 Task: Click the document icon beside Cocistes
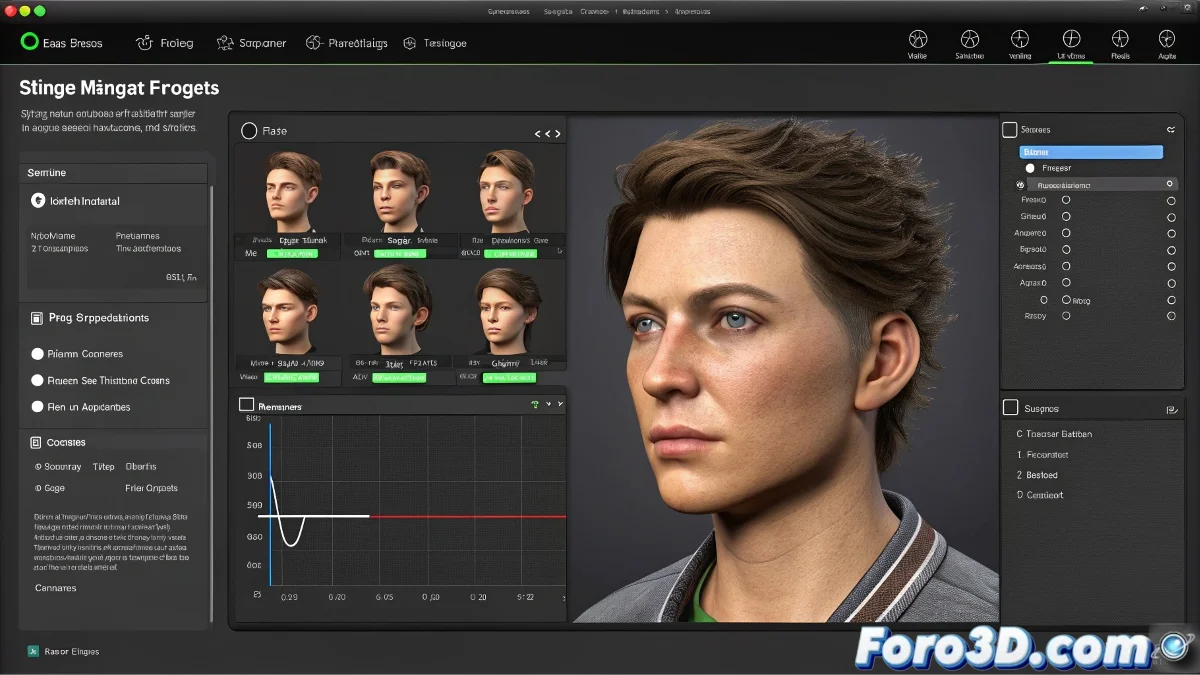coord(37,442)
